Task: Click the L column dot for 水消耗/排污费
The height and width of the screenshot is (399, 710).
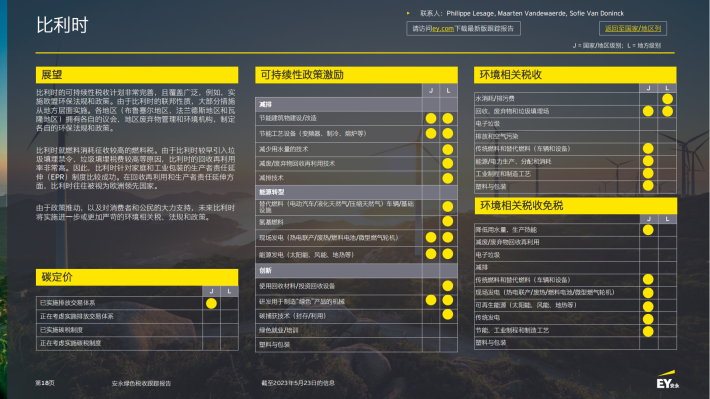Action: pos(667,99)
